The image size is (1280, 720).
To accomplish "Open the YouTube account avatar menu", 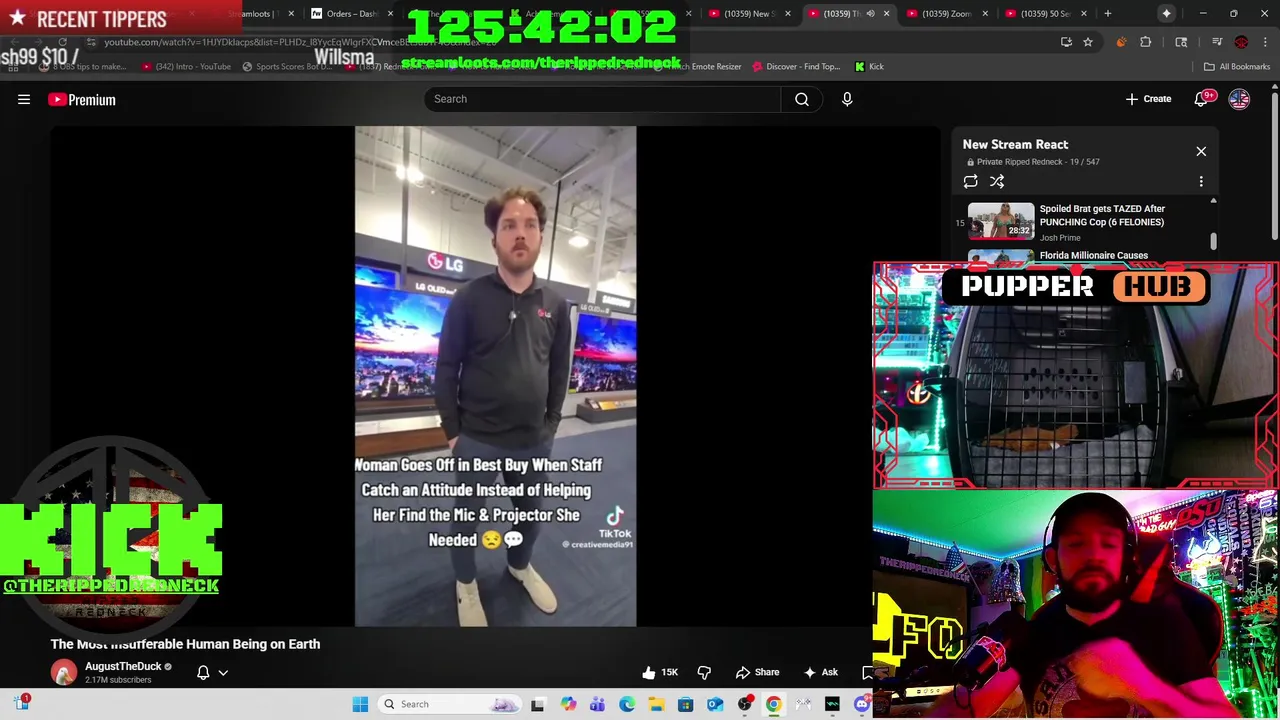I will pyautogui.click(x=1239, y=99).
